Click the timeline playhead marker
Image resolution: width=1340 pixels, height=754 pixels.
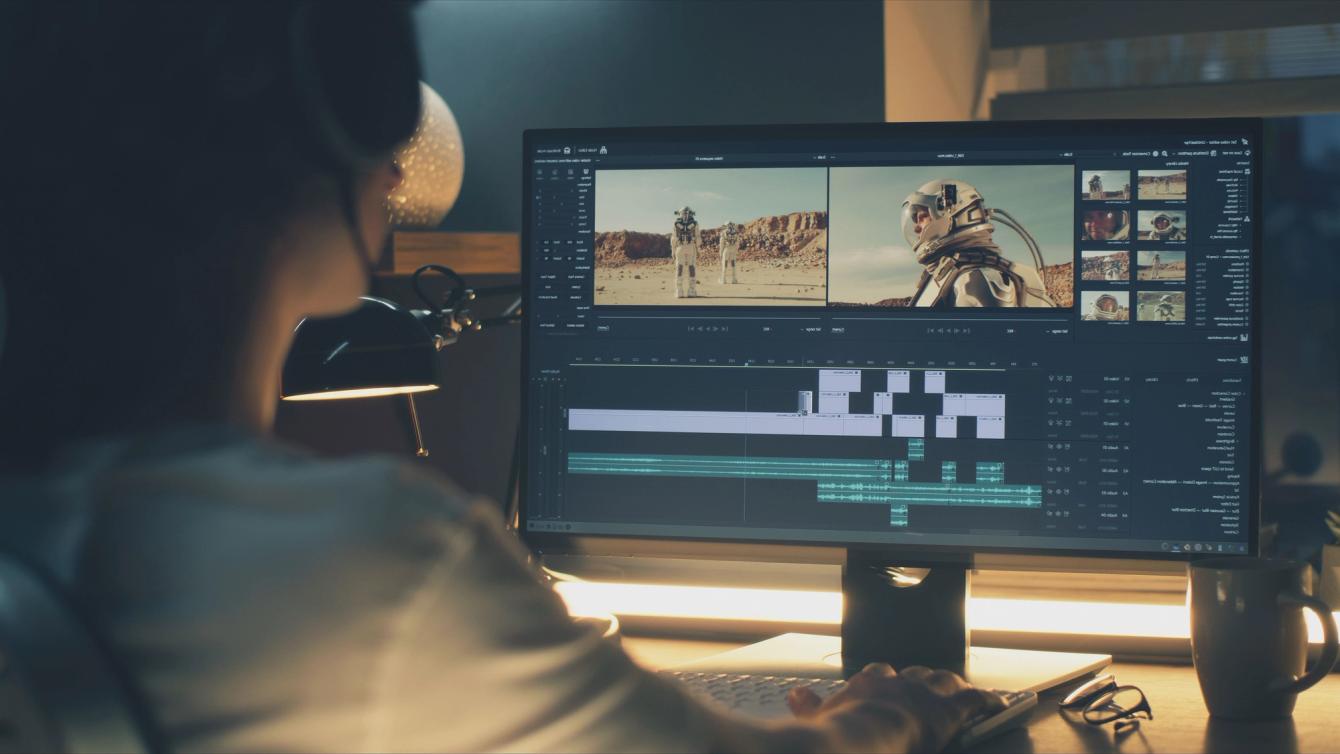point(746,364)
